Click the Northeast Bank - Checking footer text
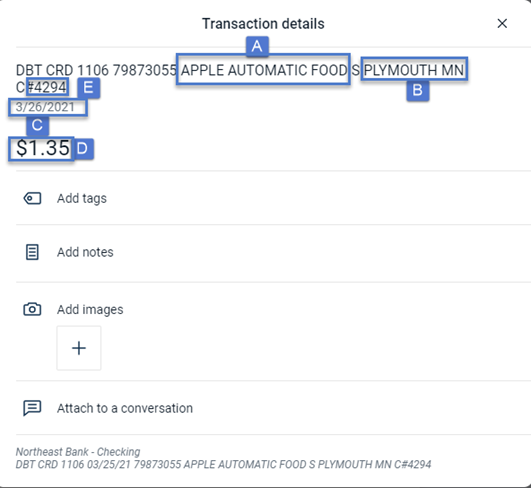The height and width of the screenshot is (488, 531). coord(78,452)
